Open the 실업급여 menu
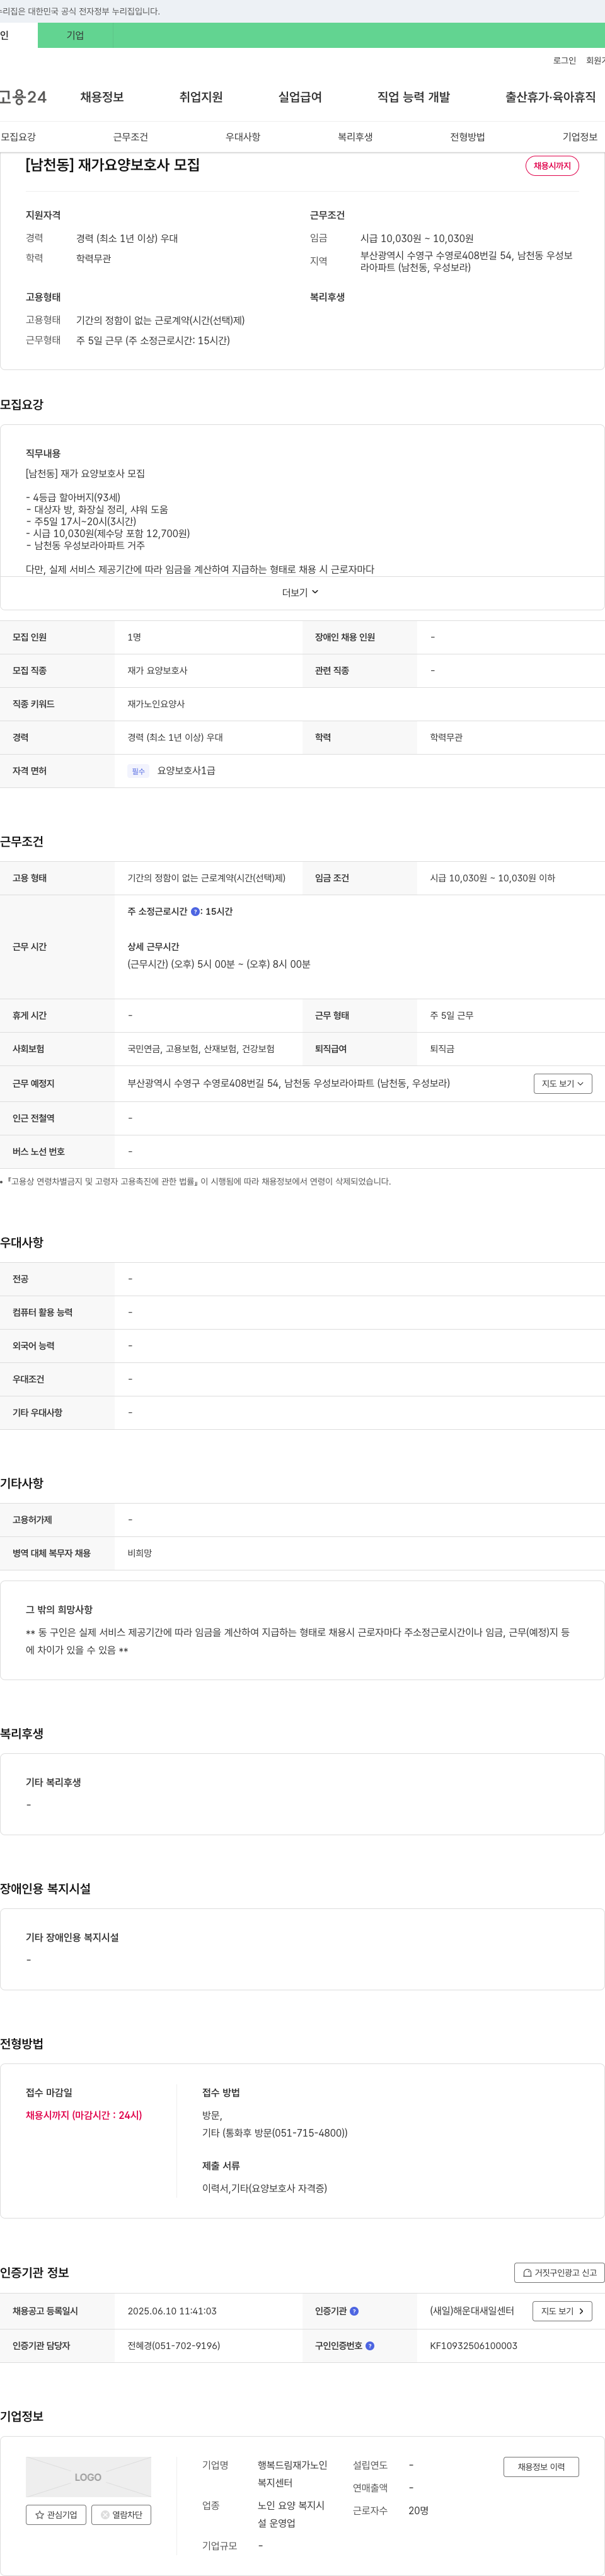This screenshot has height=2576, width=605. pyautogui.click(x=300, y=97)
